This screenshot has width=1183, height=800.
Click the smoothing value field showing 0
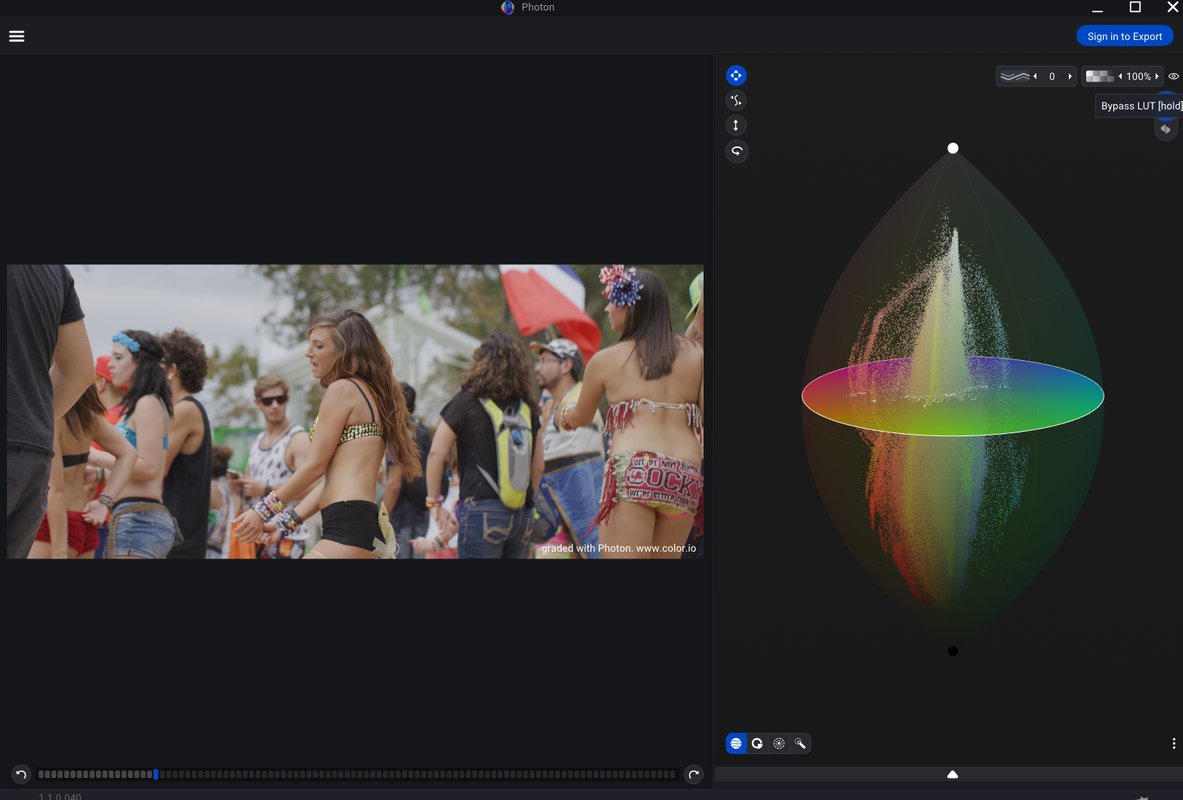(x=1052, y=76)
